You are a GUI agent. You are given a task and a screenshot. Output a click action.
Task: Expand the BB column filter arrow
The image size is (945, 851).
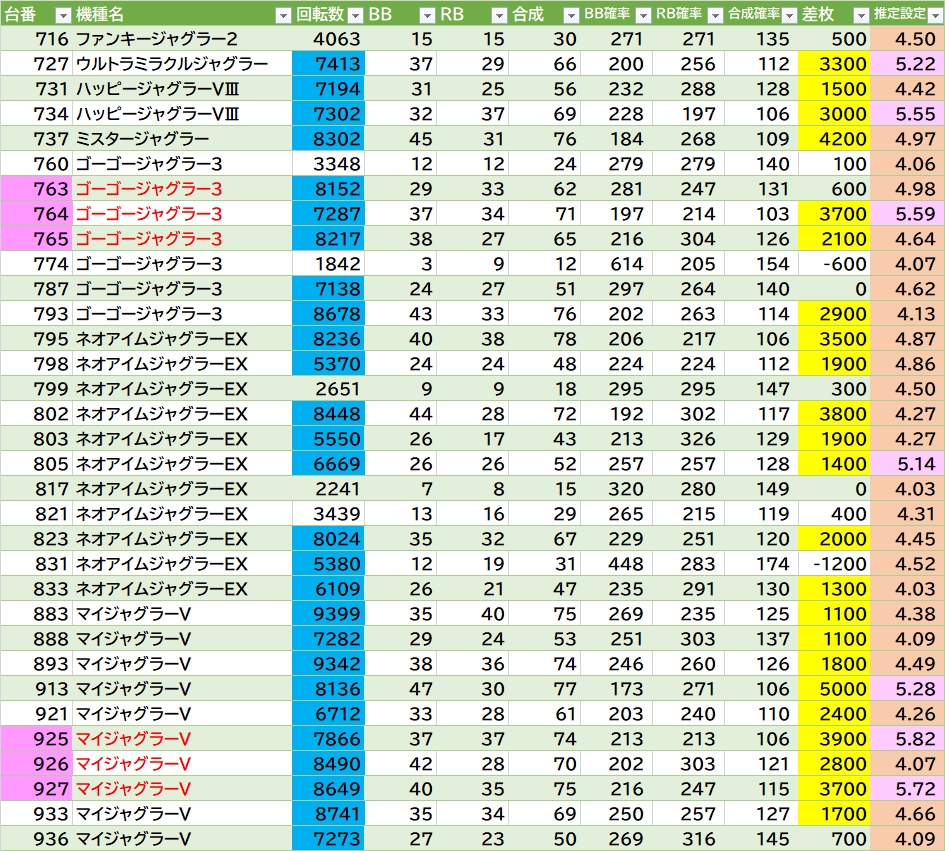[427, 15]
